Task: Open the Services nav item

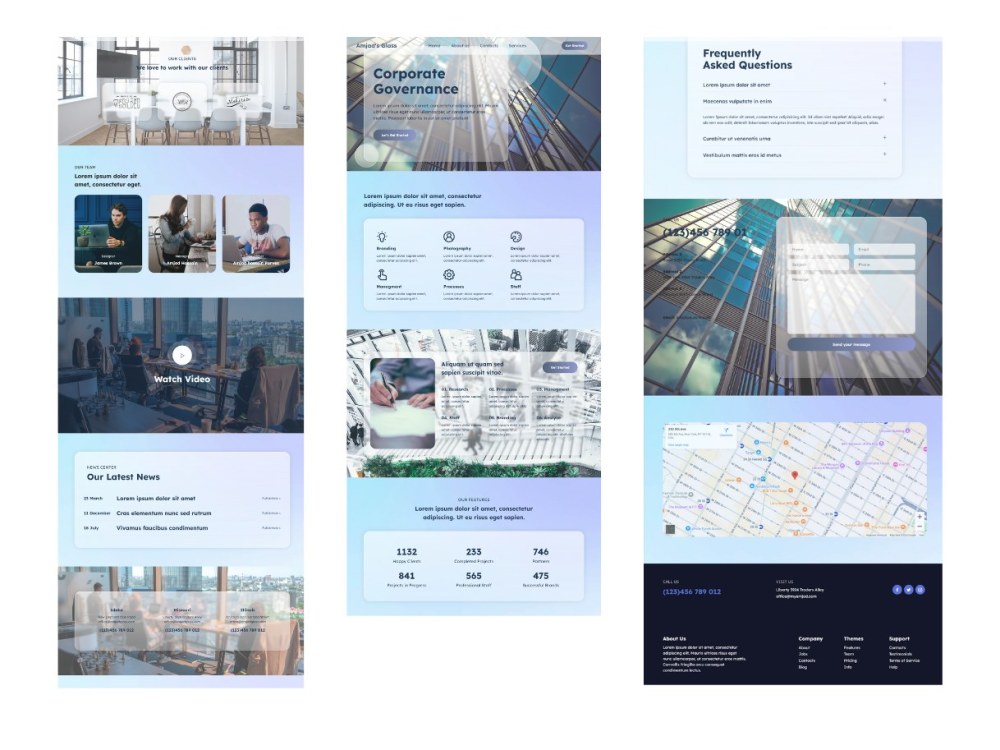Action: point(517,46)
